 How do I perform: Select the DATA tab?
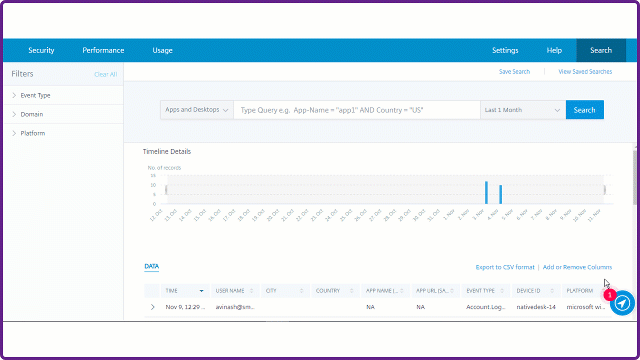tap(151, 267)
